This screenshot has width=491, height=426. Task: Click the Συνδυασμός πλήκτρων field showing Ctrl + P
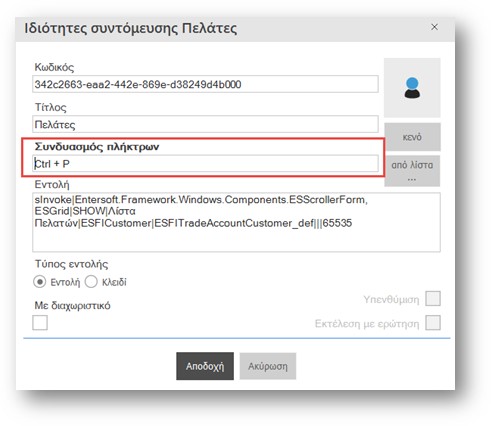(x=205, y=164)
